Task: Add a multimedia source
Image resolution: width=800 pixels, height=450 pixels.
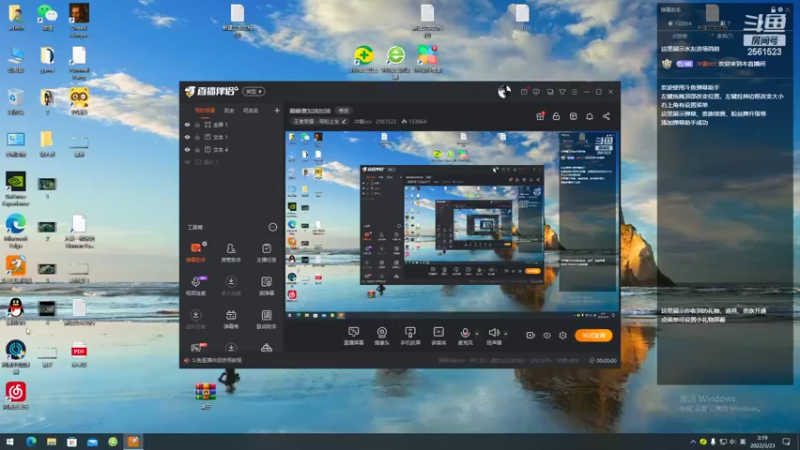Action: [x=438, y=336]
